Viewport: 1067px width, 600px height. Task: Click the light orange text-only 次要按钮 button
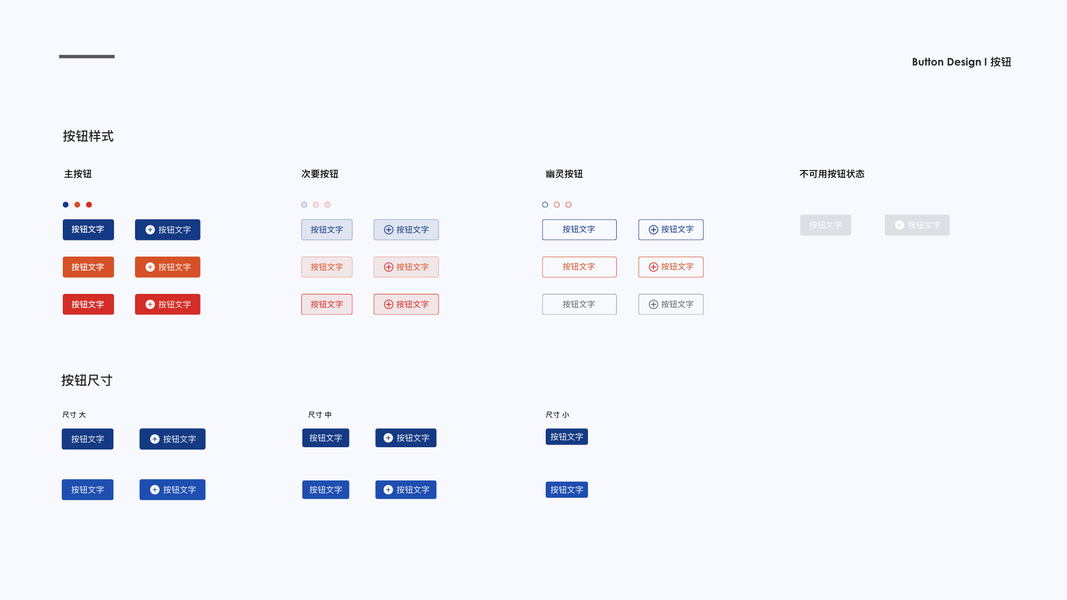(x=326, y=267)
